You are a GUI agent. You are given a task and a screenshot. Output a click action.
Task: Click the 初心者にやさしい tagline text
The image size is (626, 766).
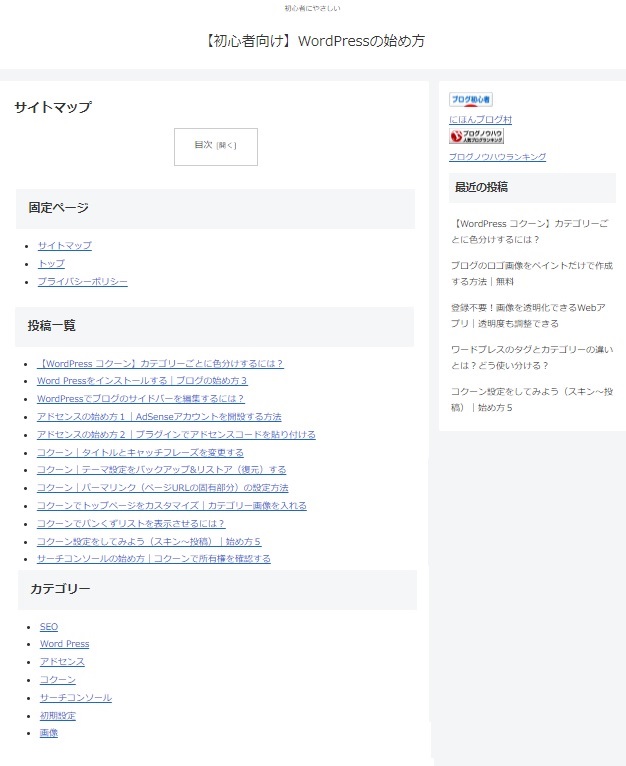[x=312, y=8]
